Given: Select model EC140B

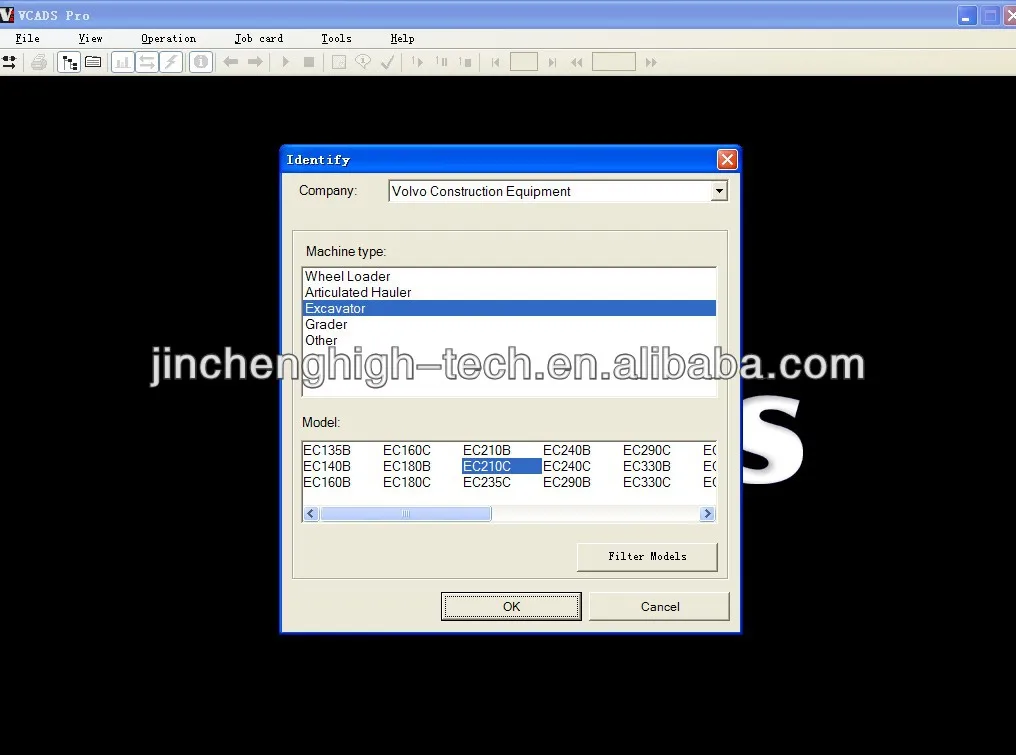Looking at the screenshot, I should [x=327, y=466].
